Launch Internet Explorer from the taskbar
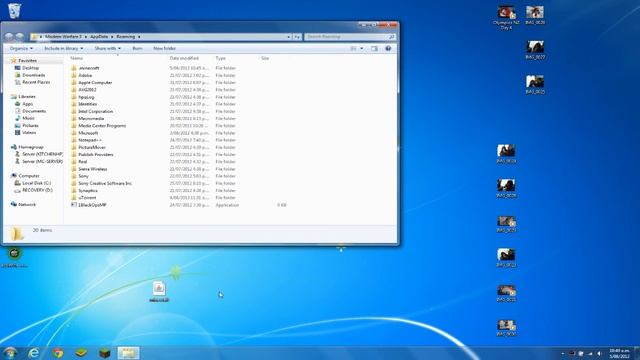The width and height of the screenshot is (640, 360). pyautogui.click(x=33, y=353)
